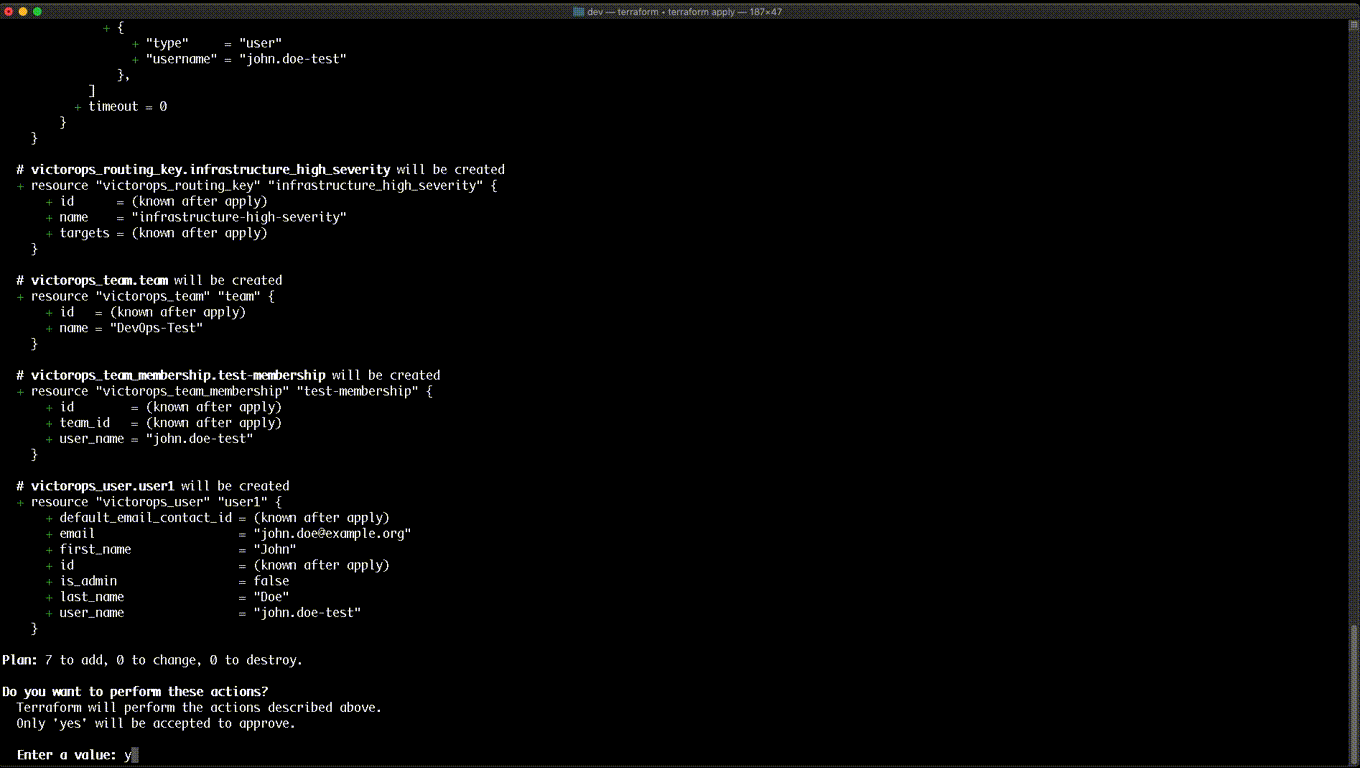
Task: Close the terminal window with red button
Action: pos(9,11)
